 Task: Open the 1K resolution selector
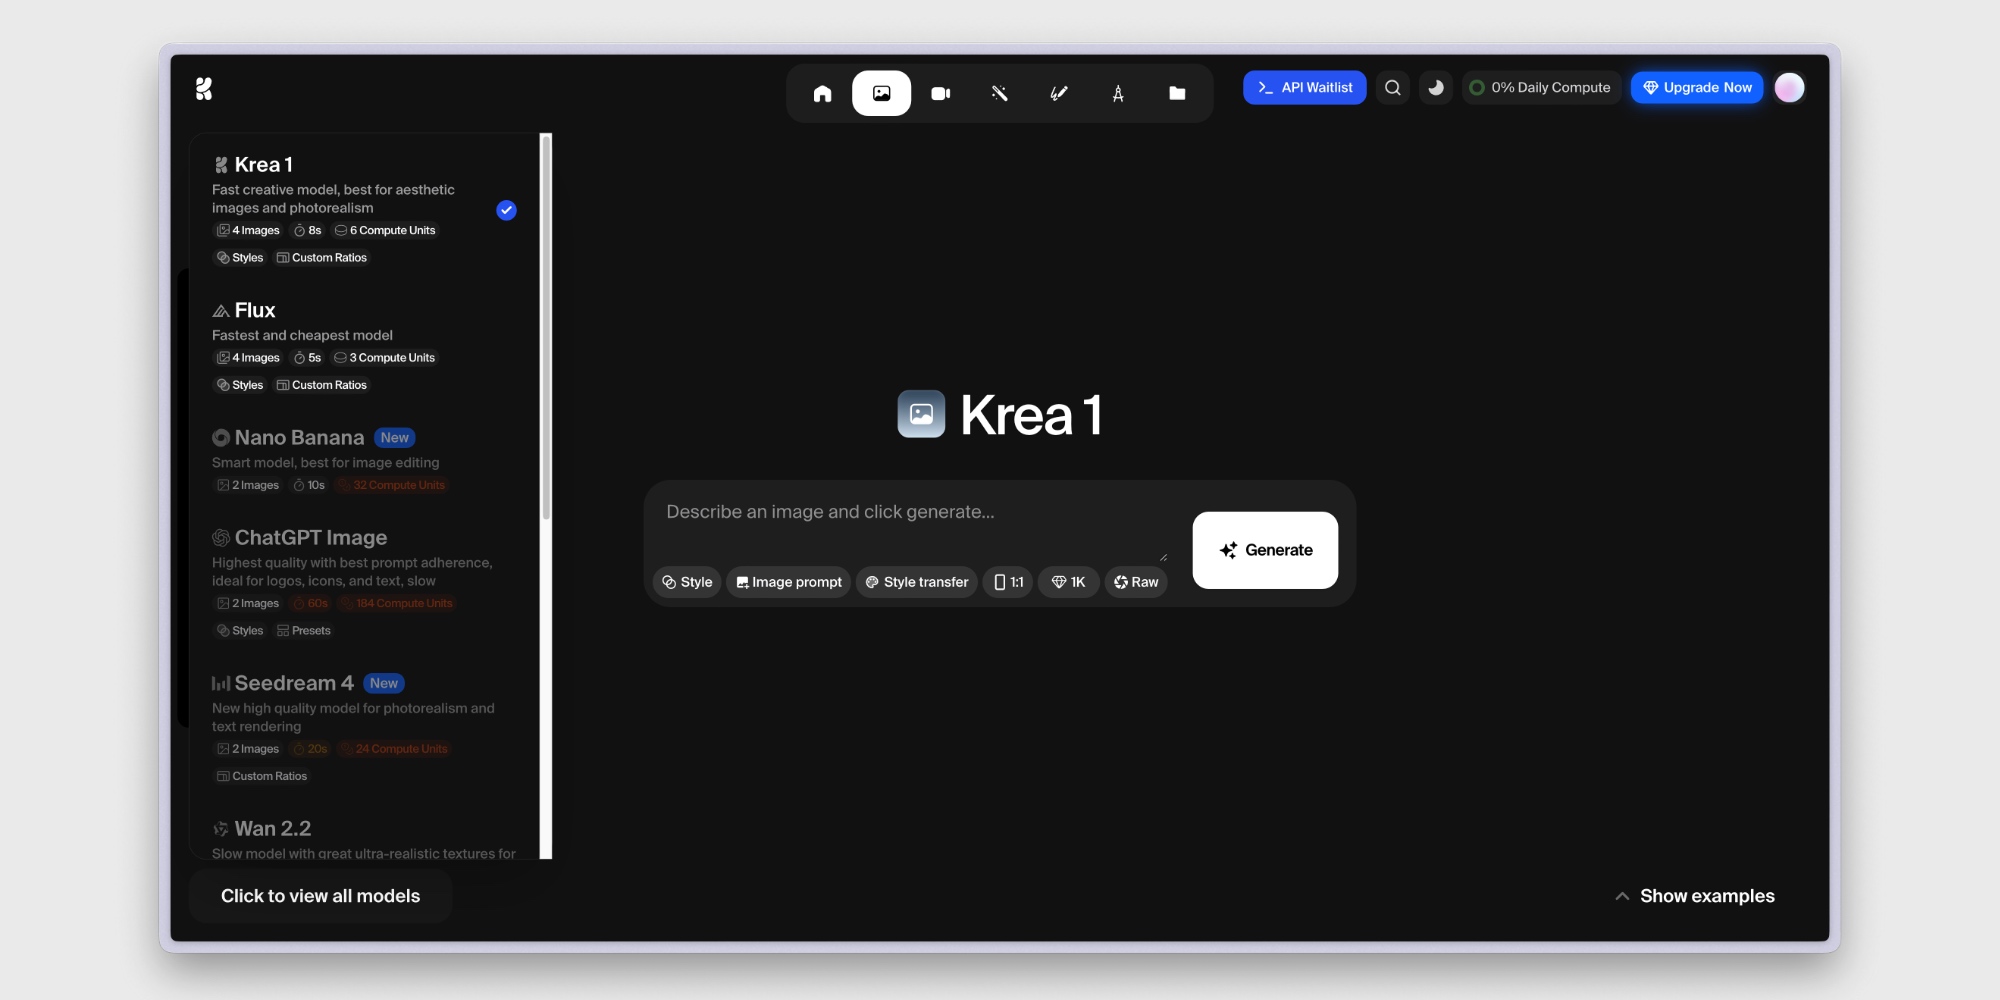pos(1068,582)
